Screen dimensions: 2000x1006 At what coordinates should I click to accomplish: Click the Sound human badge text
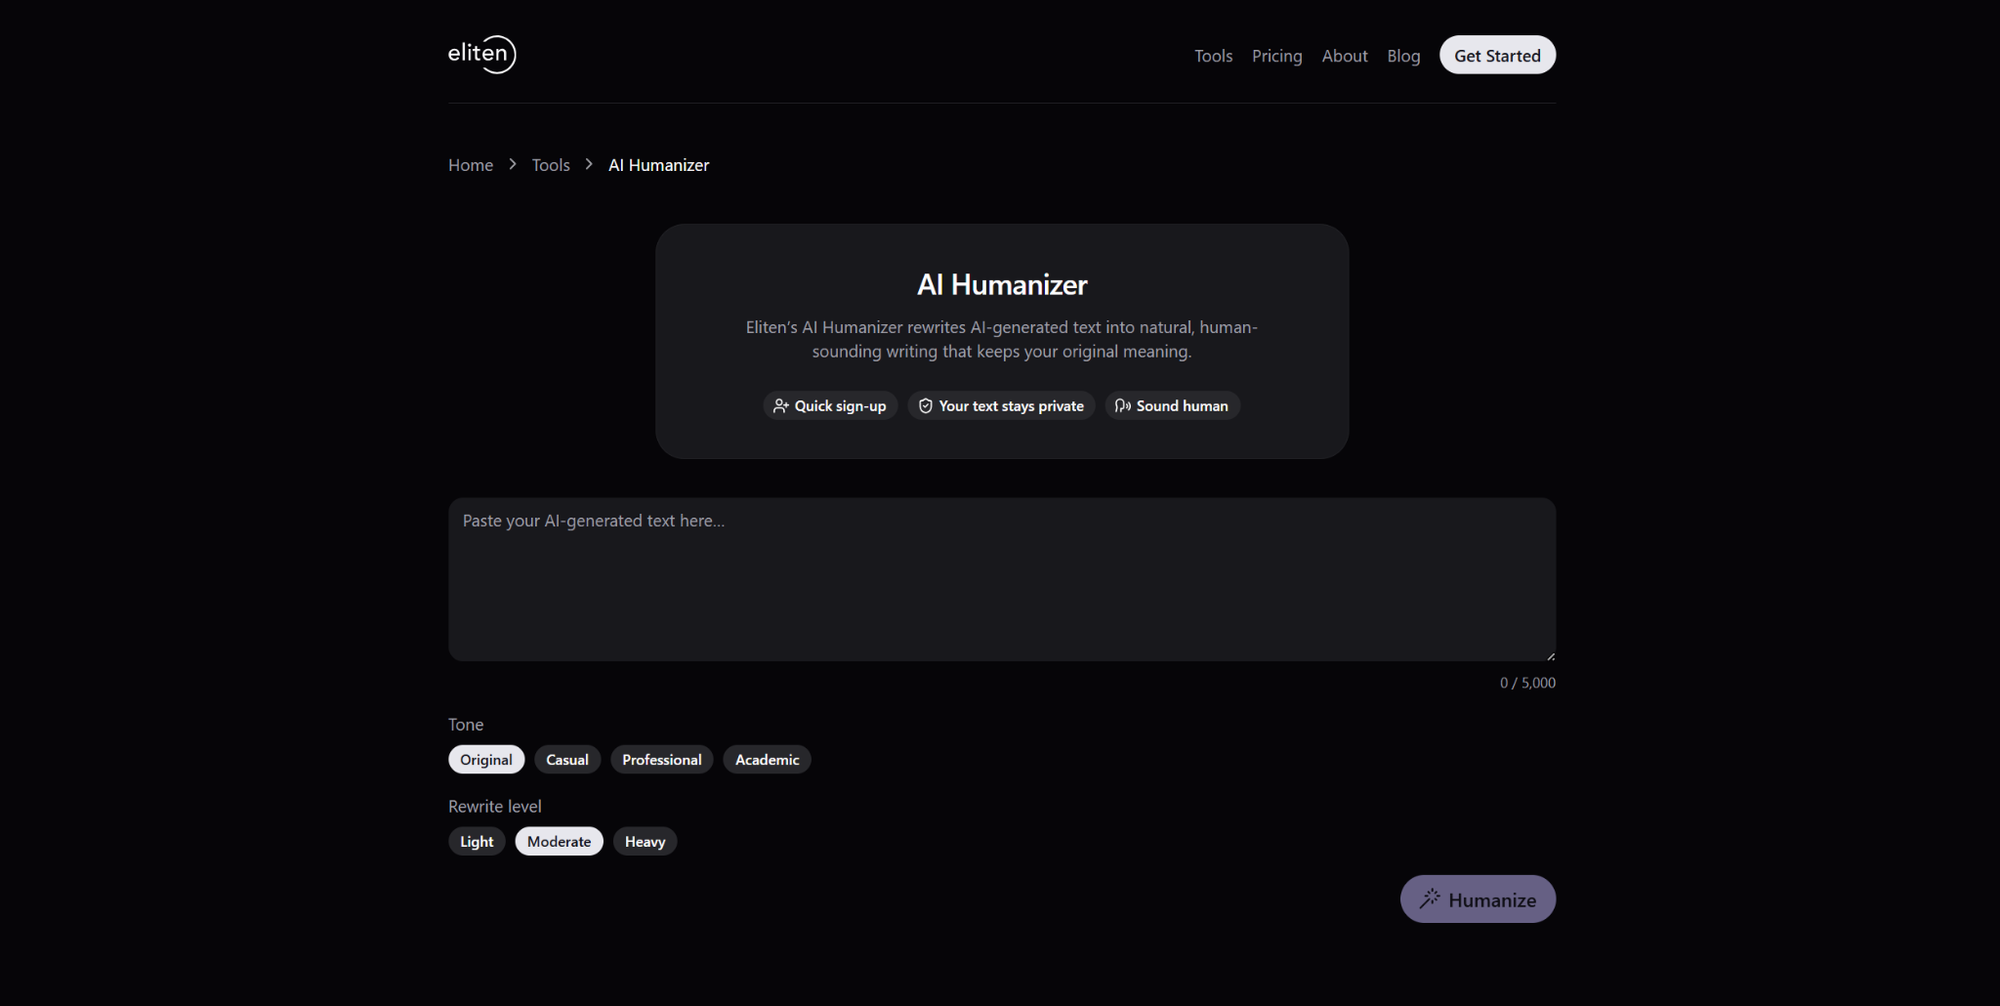(1182, 406)
